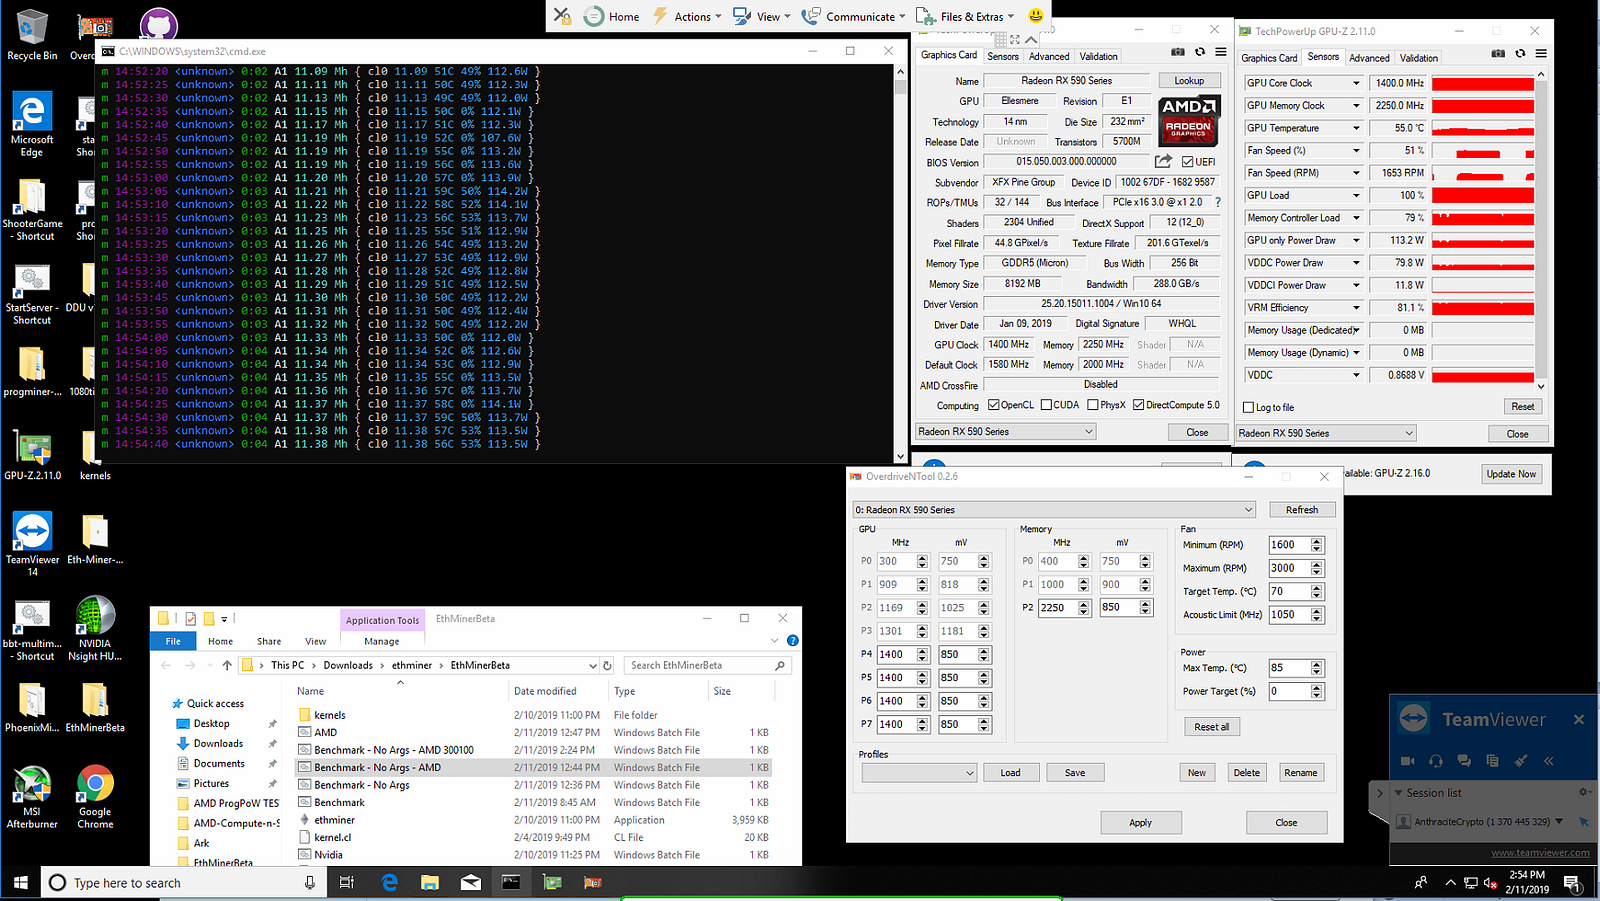Open the hamburger menu in GPU-Z Sensors window
Viewport: 1600px width, 901px height.
click(1541, 54)
